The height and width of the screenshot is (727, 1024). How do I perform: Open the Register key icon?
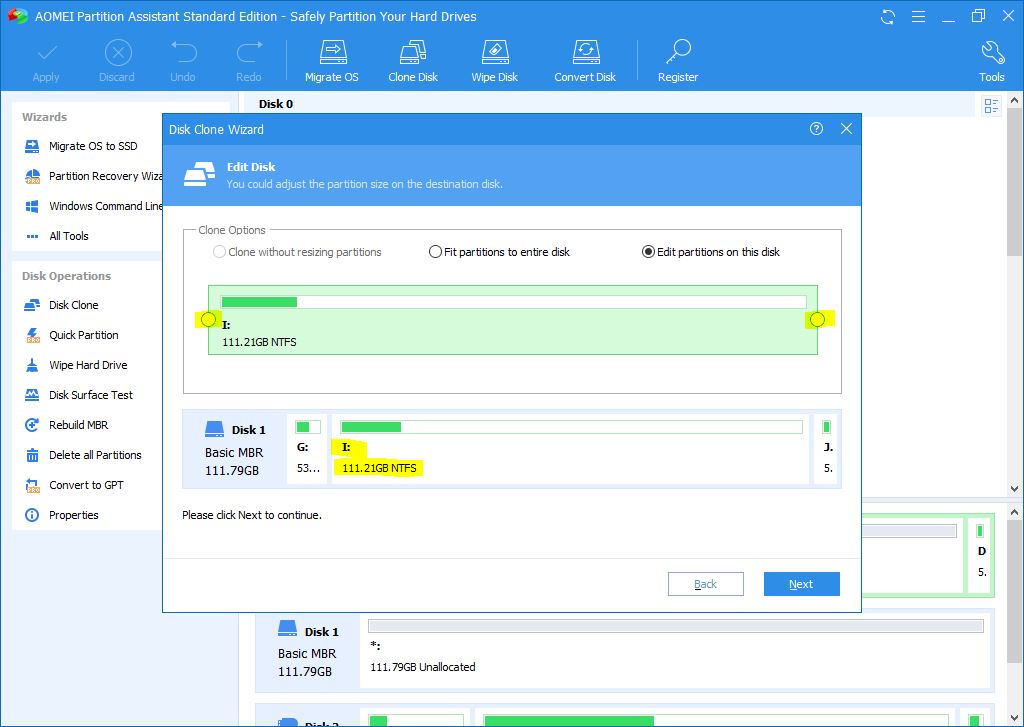tap(678, 53)
